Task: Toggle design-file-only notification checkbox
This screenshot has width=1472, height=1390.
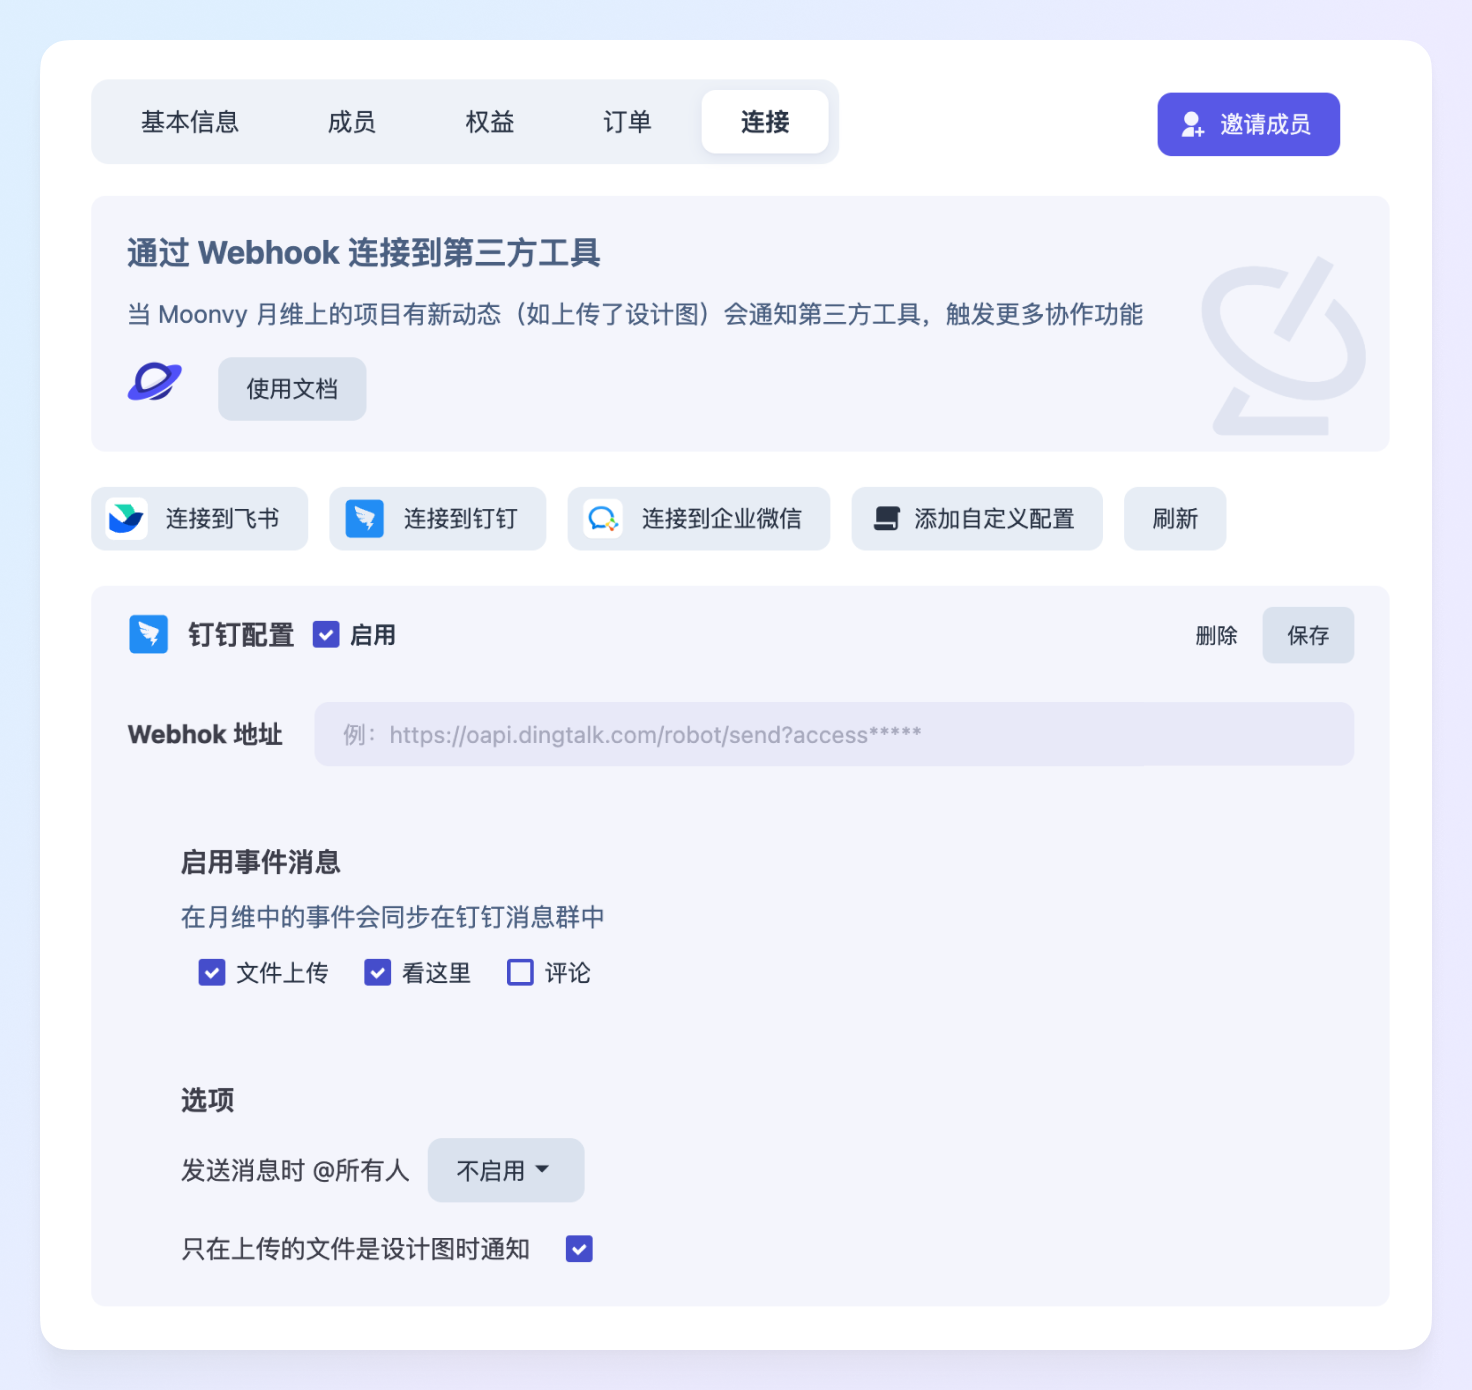Action: pos(579,1248)
